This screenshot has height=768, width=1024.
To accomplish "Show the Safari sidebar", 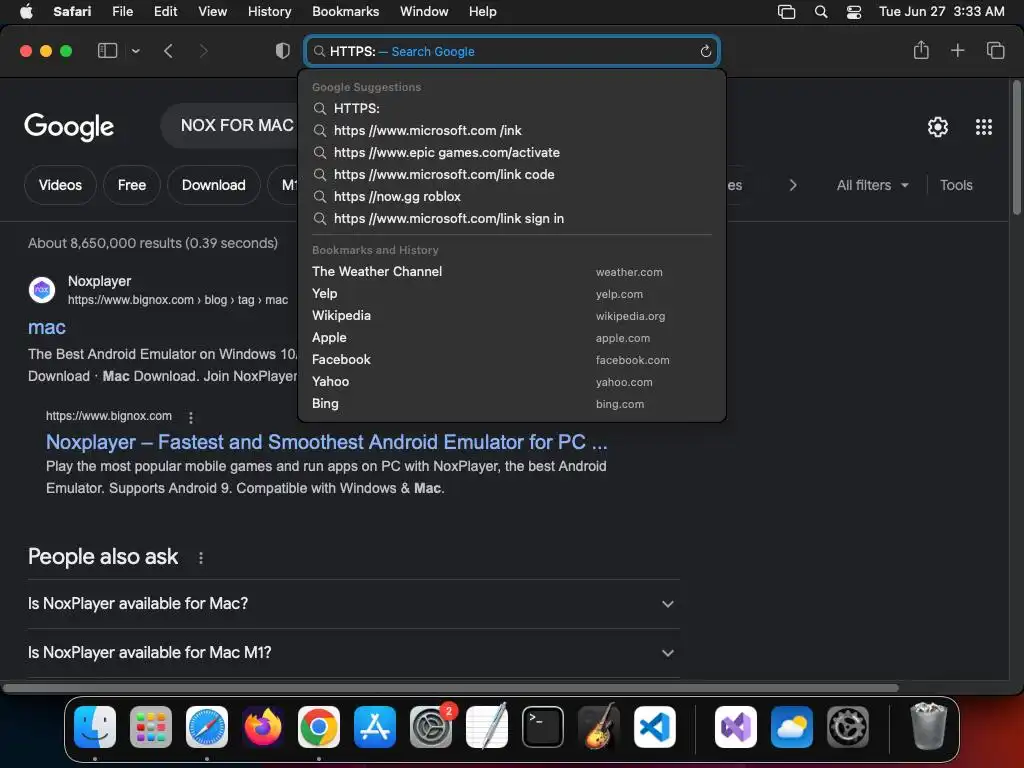I will coord(107,51).
